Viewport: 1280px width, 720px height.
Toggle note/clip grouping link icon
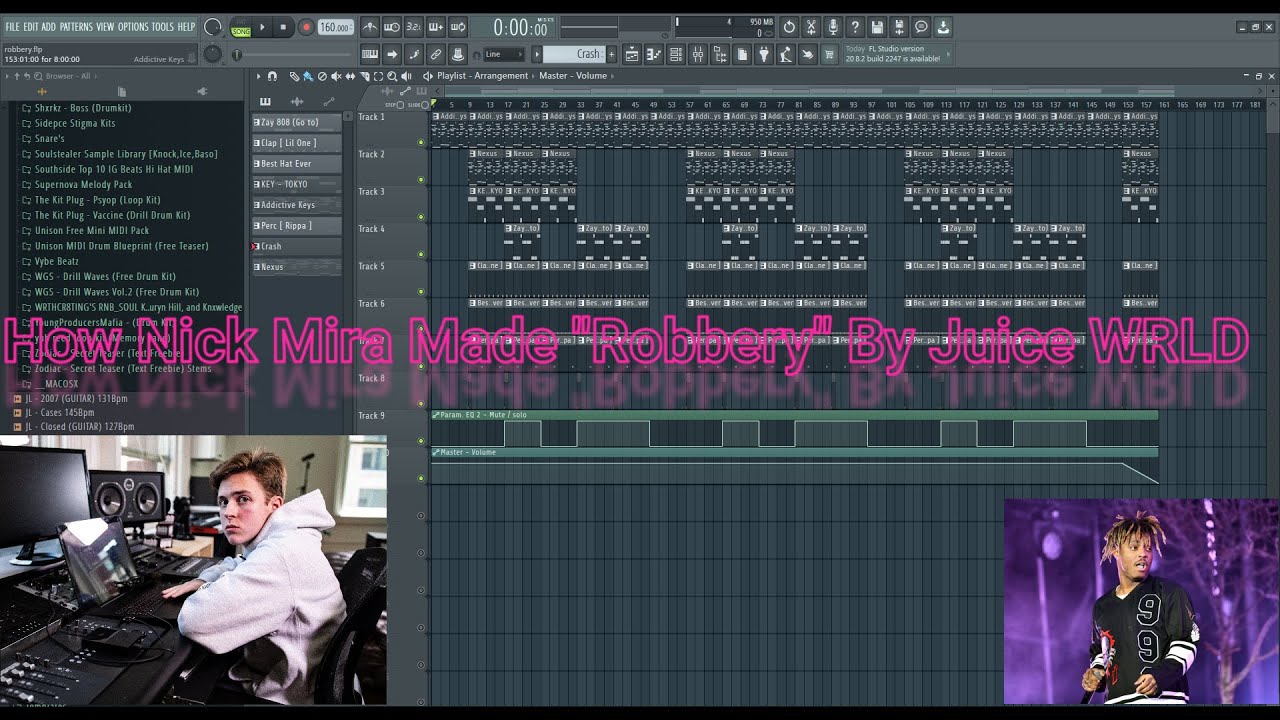click(436, 54)
